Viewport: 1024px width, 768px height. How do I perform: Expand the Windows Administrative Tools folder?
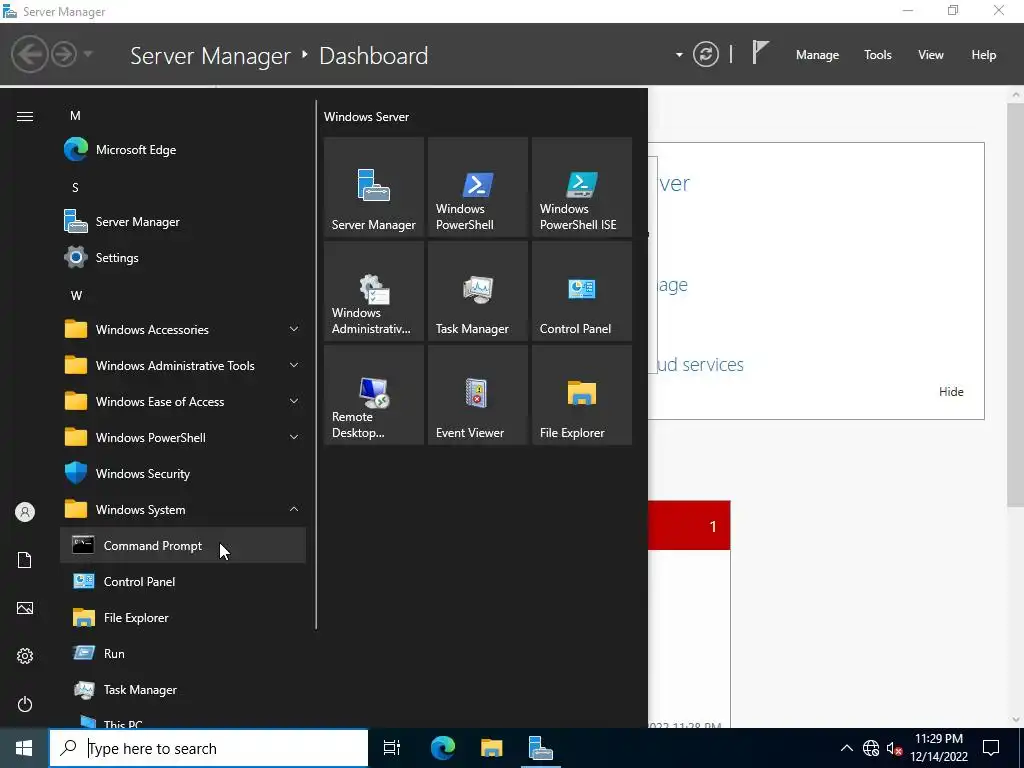183,365
